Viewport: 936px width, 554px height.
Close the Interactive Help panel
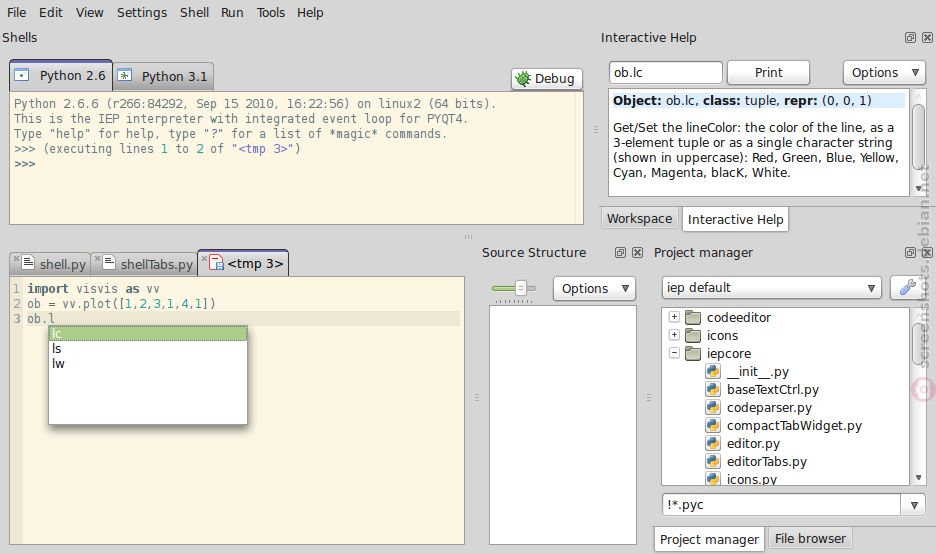click(x=927, y=38)
